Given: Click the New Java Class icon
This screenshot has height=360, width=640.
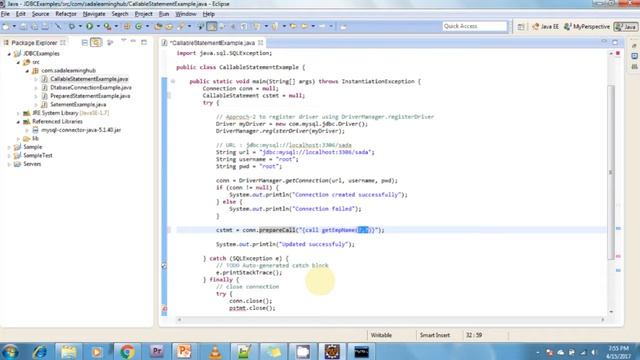Looking at the screenshot, I should (x=139, y=27).
